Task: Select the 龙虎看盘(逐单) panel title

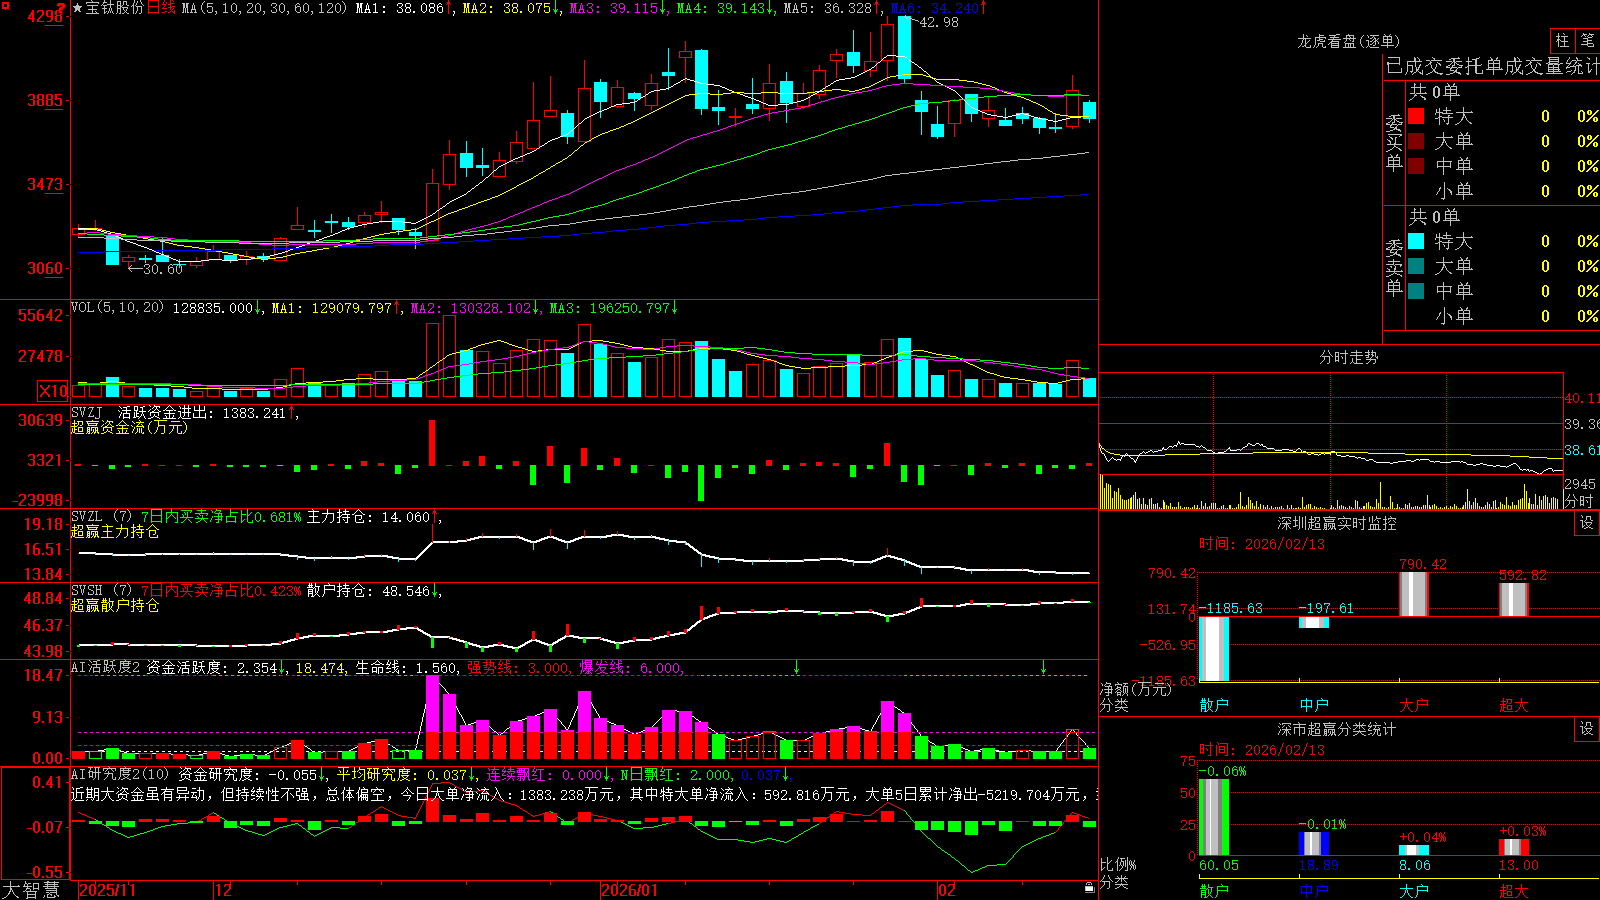Action: 1348,41
